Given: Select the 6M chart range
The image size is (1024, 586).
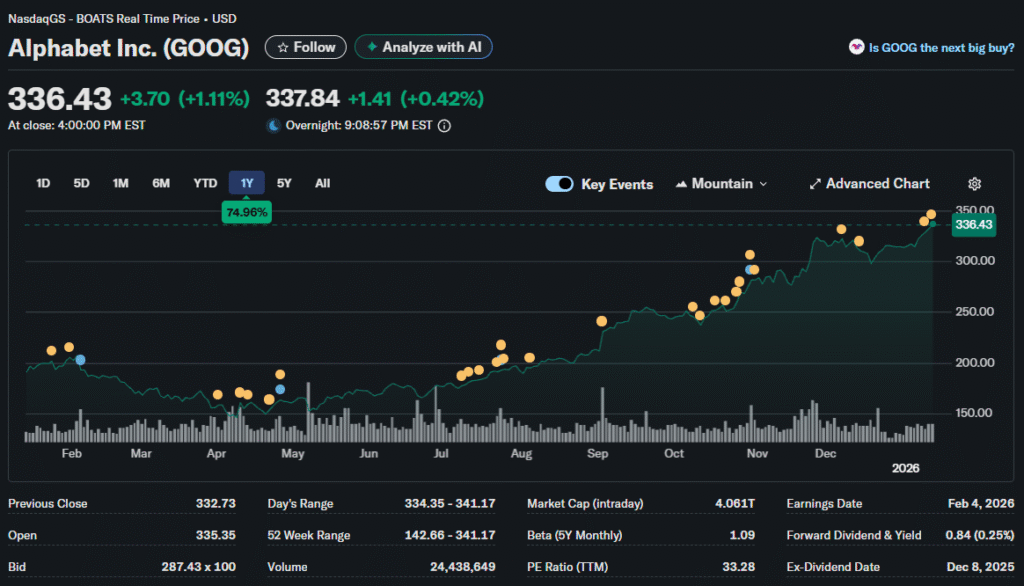Looking at the screenshot, I should [x=160, y=183].
